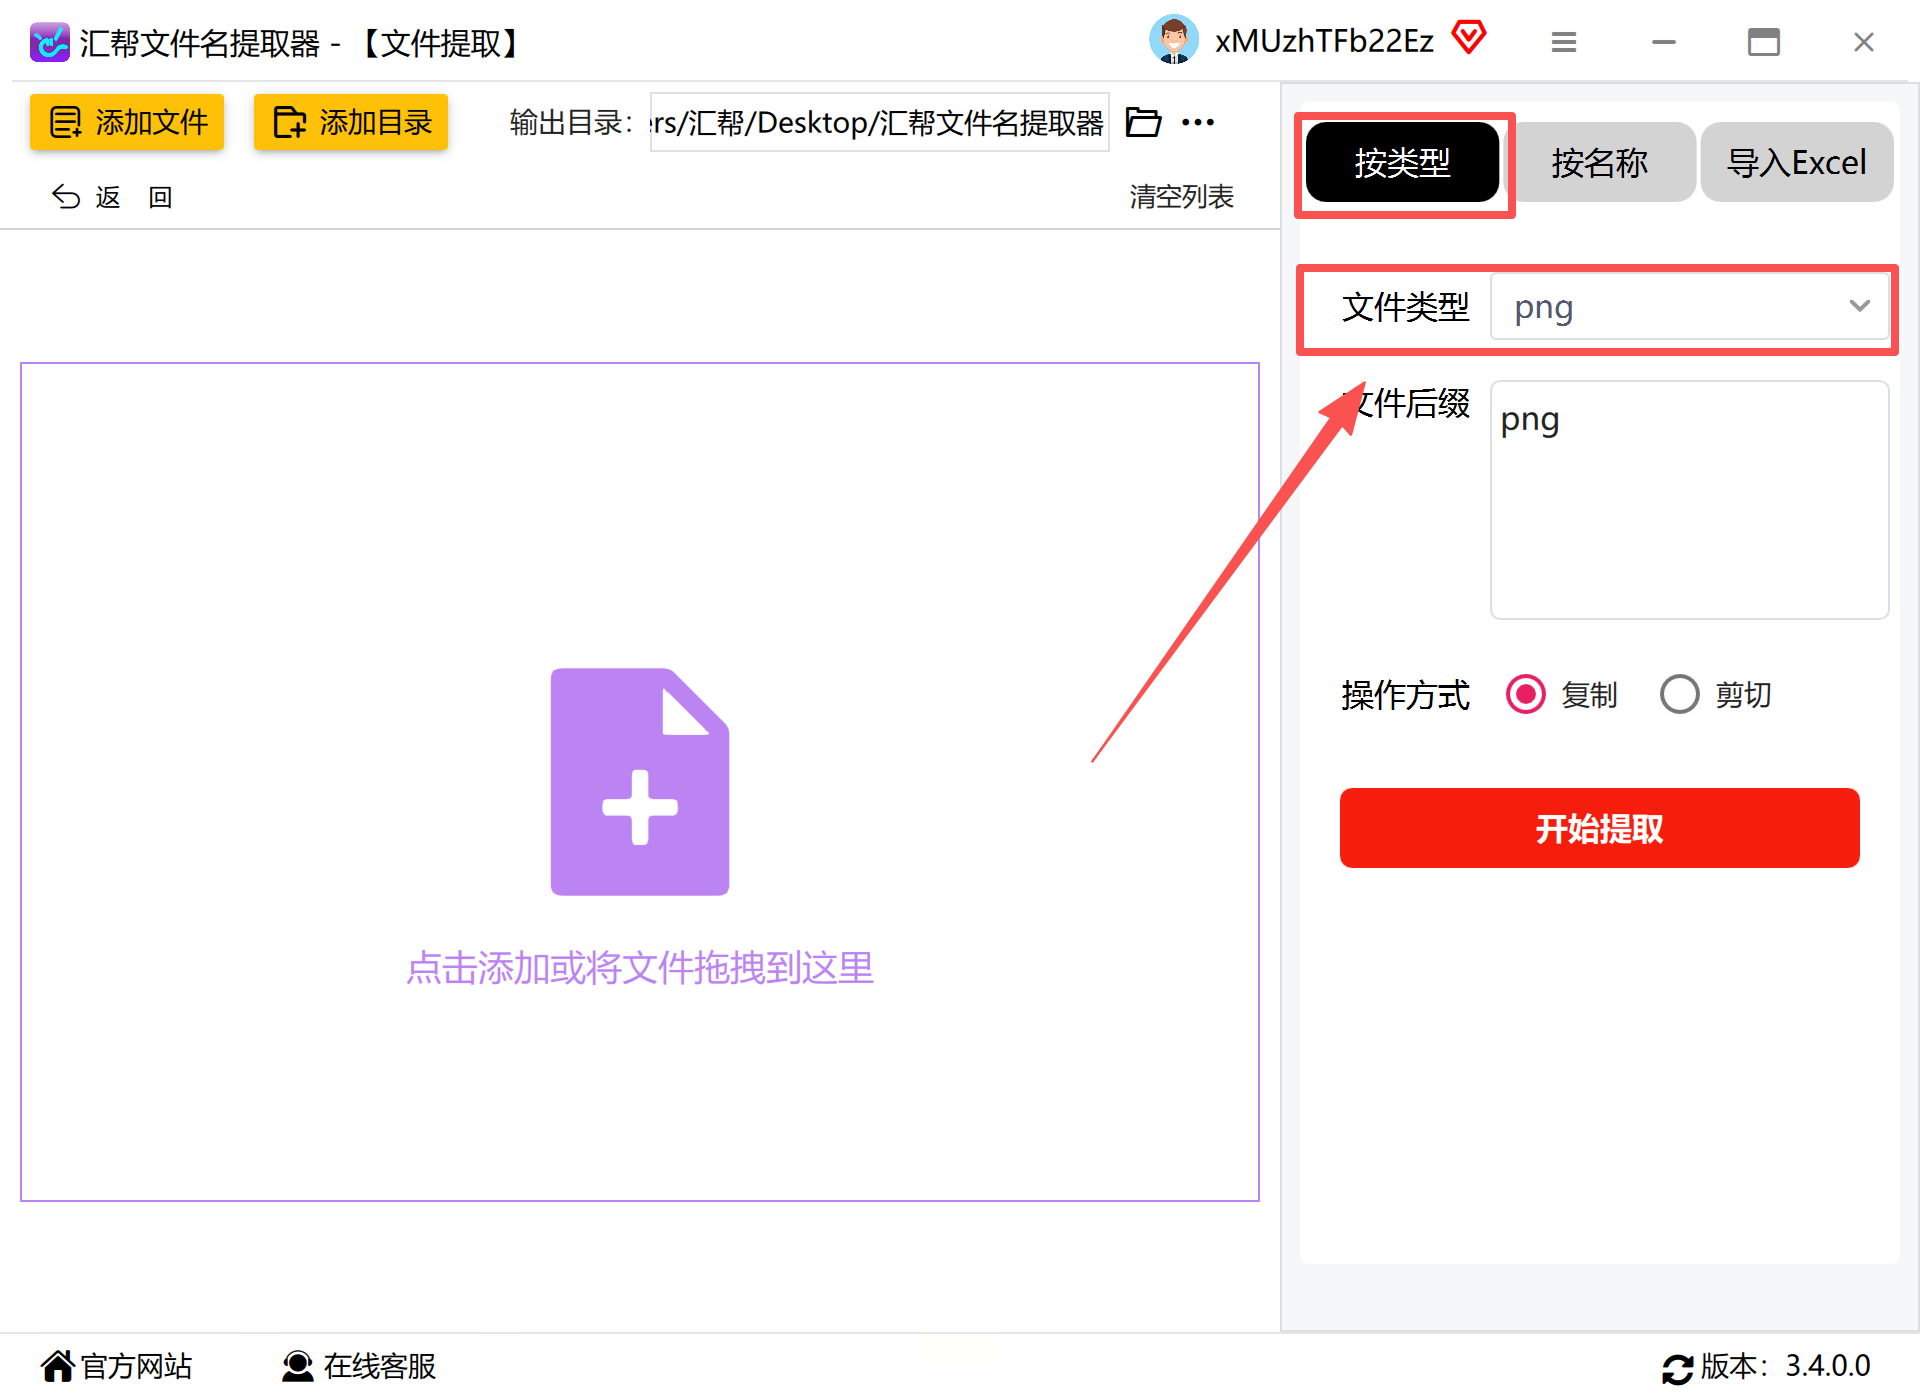1920x1400 pixels.
Task: Switch to the 导入Excel tab
Action: (1796, 162)
